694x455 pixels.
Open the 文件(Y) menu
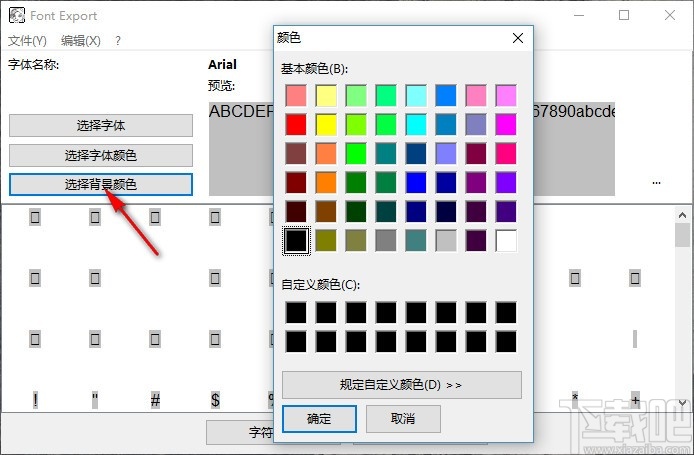[27, 41]
